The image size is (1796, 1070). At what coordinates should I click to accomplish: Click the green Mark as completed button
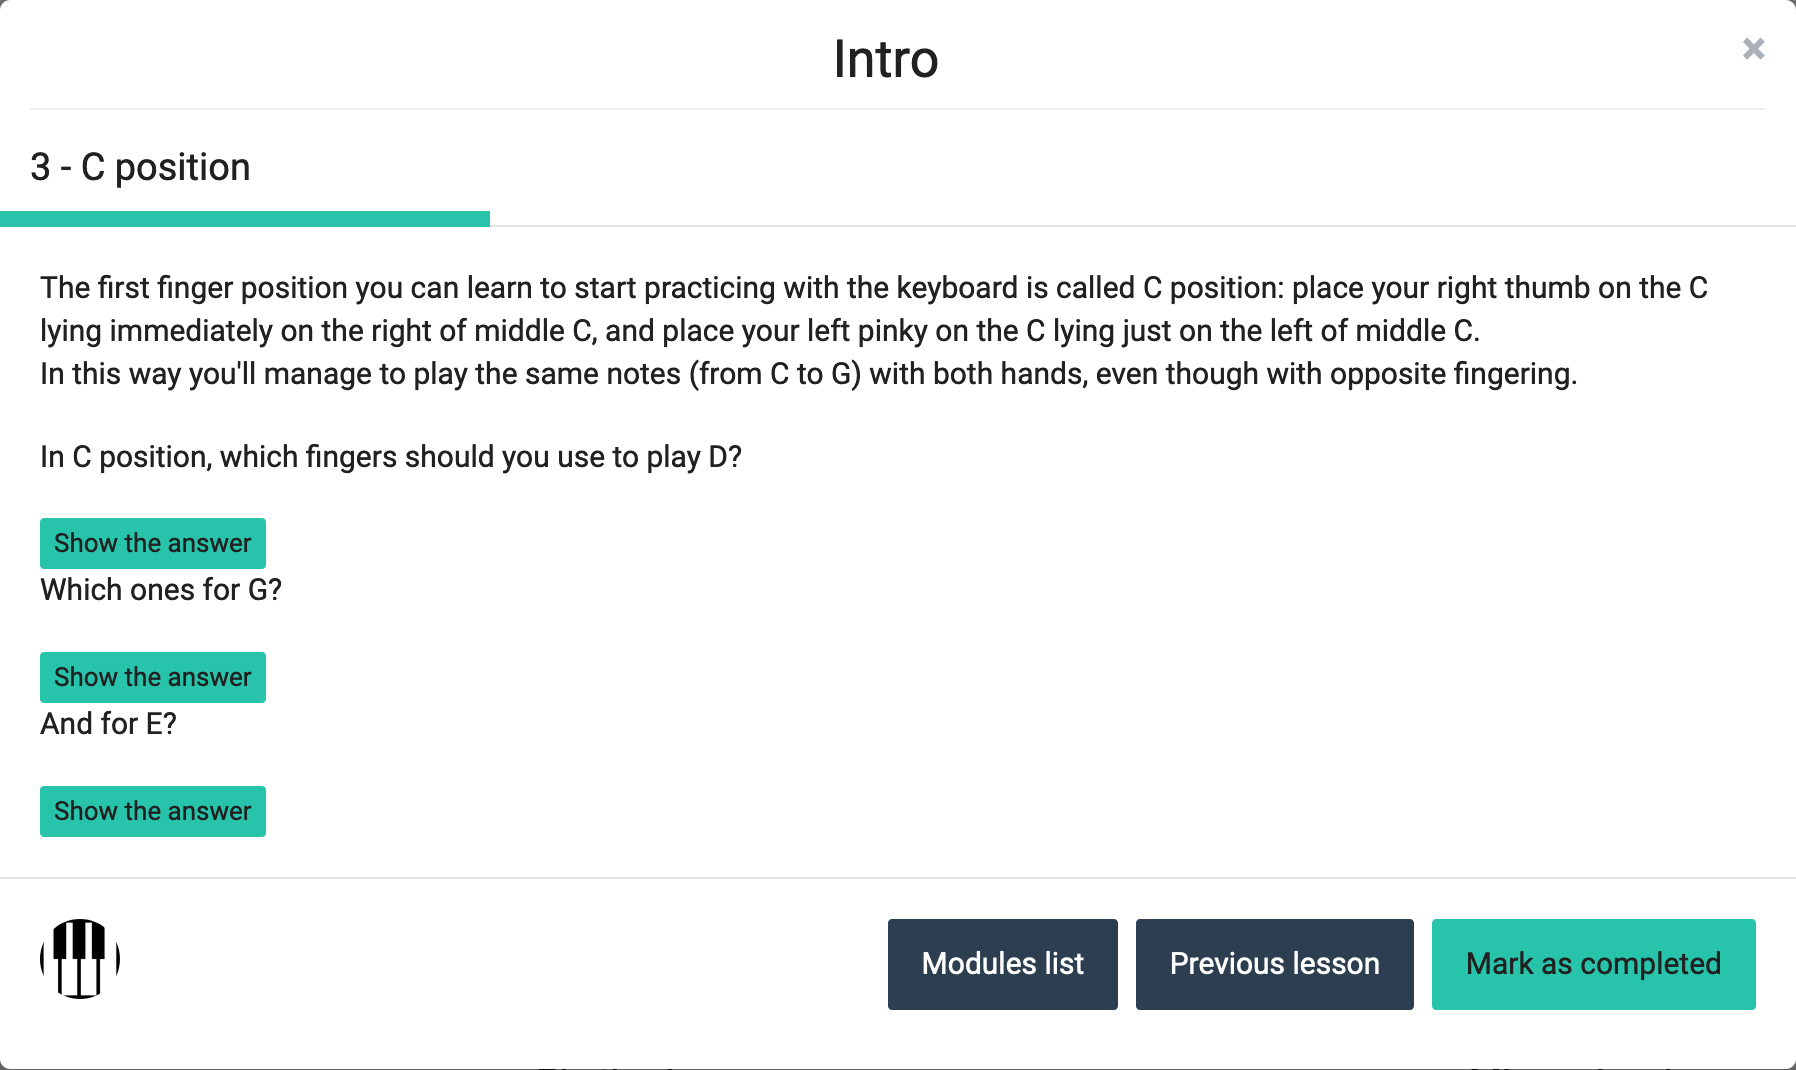tap(1593, 963)
